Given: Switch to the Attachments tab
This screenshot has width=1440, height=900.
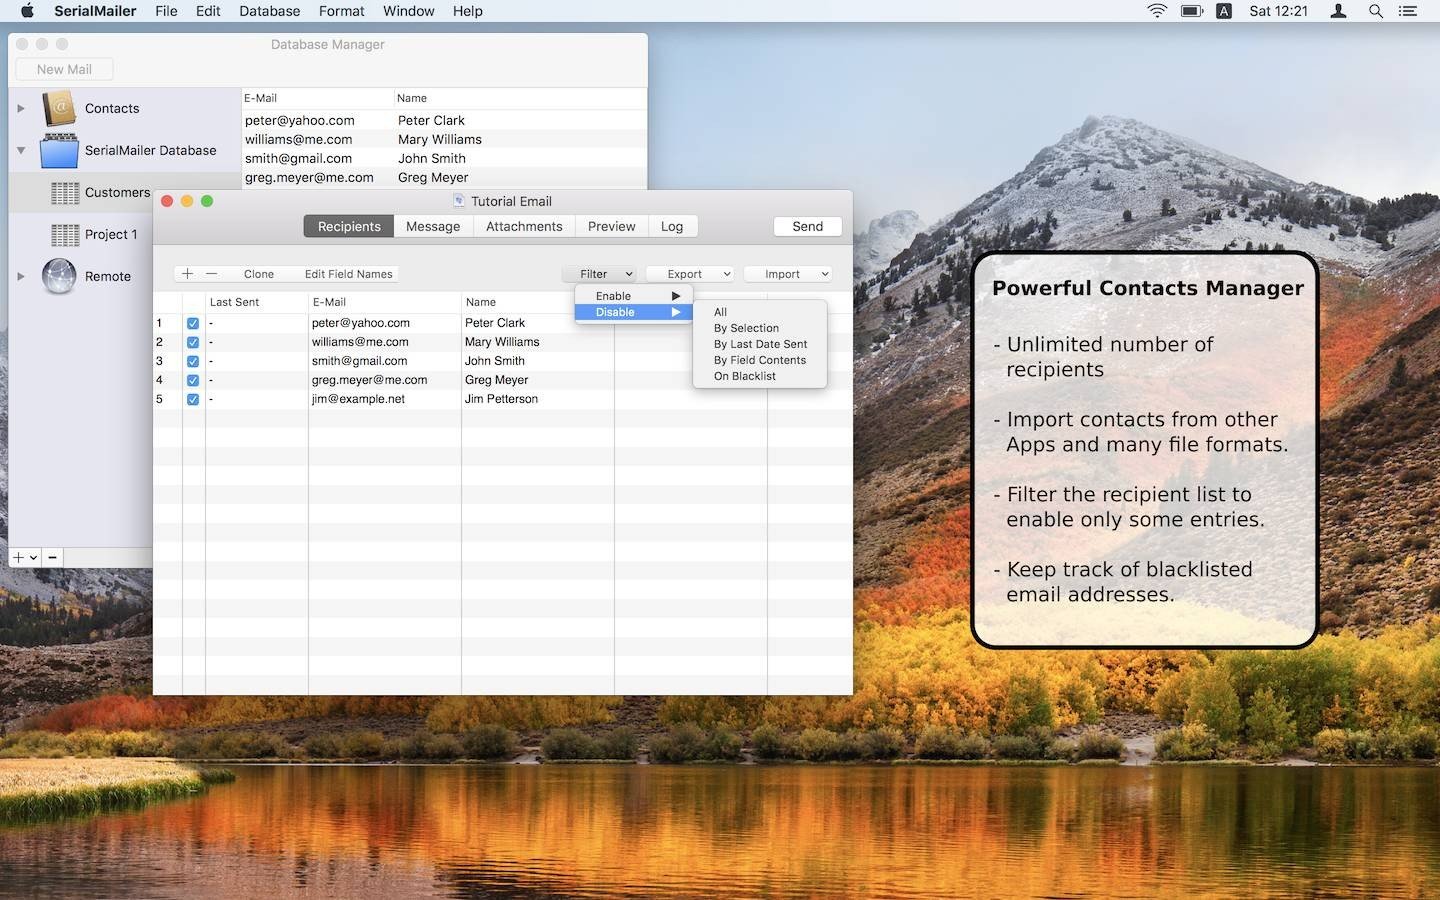Looking at the screenshot, I should click(x=524, y=227).
